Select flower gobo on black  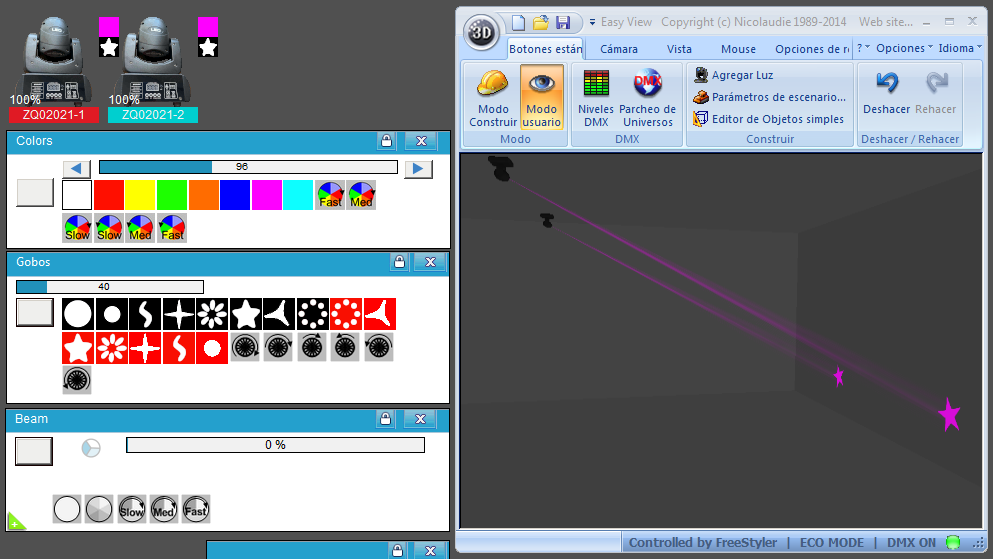click(212, 314)
